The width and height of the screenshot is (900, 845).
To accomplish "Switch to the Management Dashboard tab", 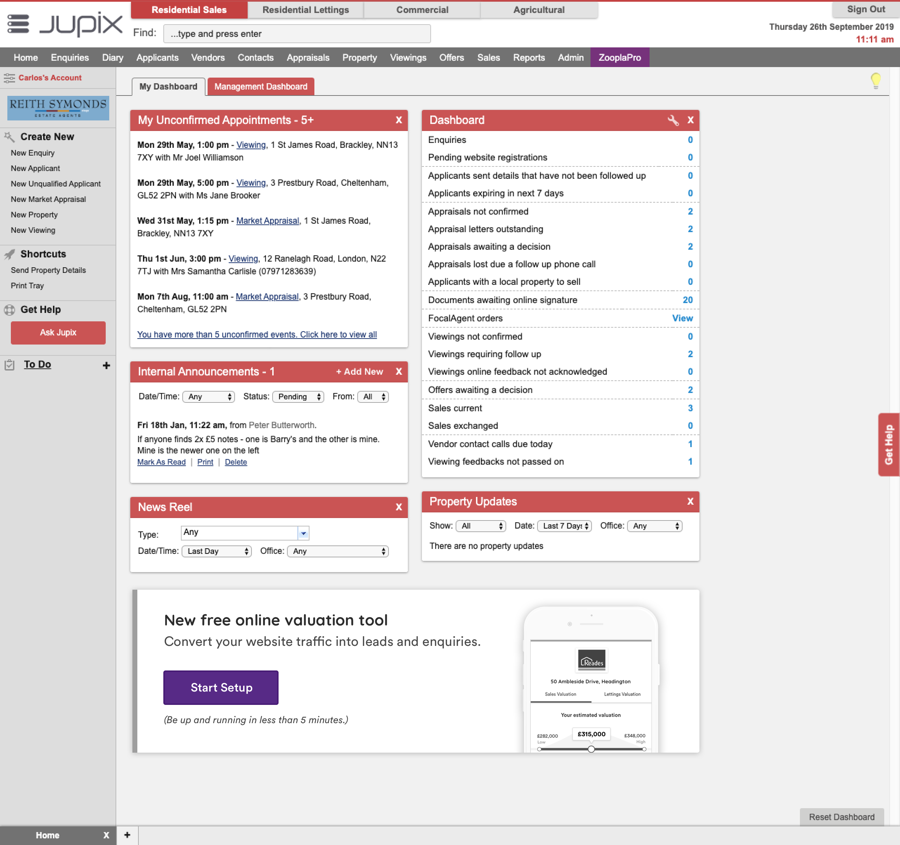I will tap(260, 87).
